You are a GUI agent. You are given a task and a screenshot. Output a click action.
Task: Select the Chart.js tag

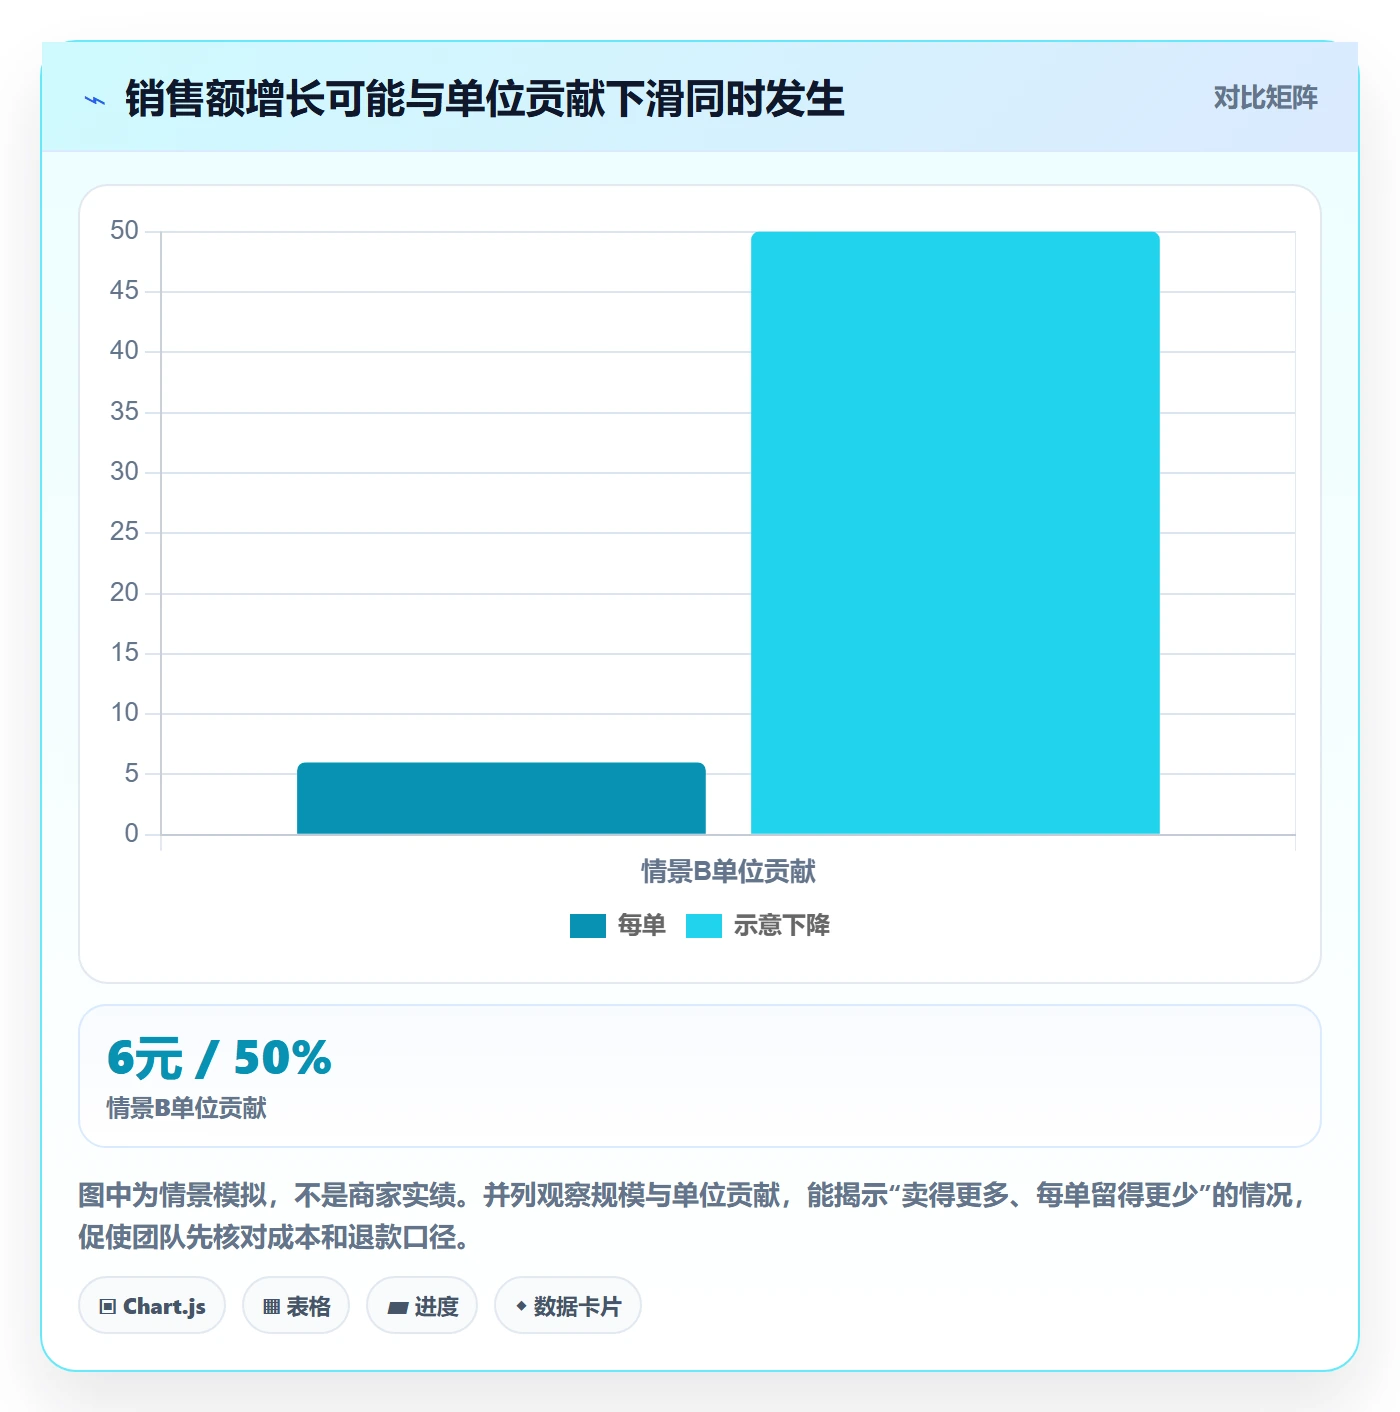pyautogui.click(x=152, y=1305)
